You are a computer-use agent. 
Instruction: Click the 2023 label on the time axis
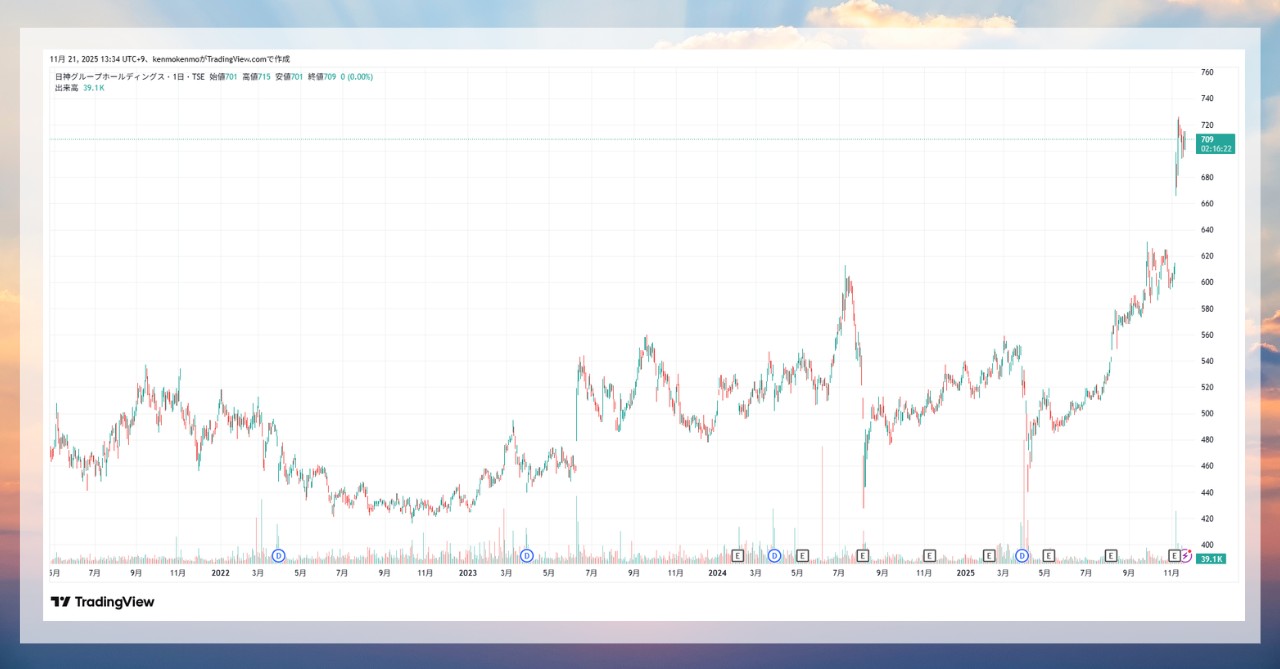click(x=467, y=574)
